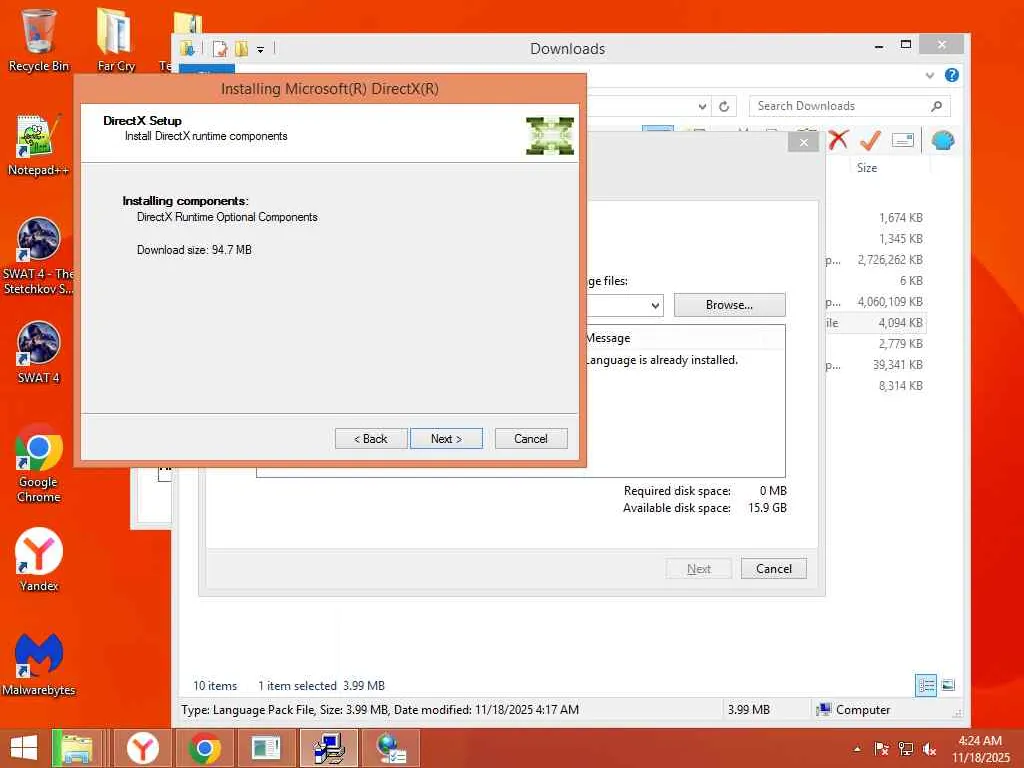1024x768 pixels.
Task: Click the Computer entry in status bar
Action: click(x=854, y=710)
